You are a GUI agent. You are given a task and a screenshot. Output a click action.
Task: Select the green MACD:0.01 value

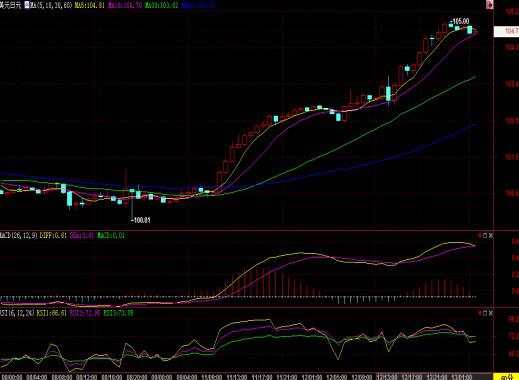pos(111,236)
